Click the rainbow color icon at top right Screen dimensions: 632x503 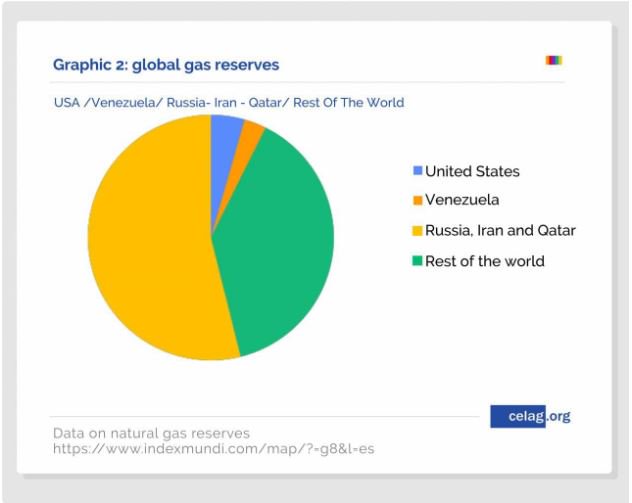point(554,60)
